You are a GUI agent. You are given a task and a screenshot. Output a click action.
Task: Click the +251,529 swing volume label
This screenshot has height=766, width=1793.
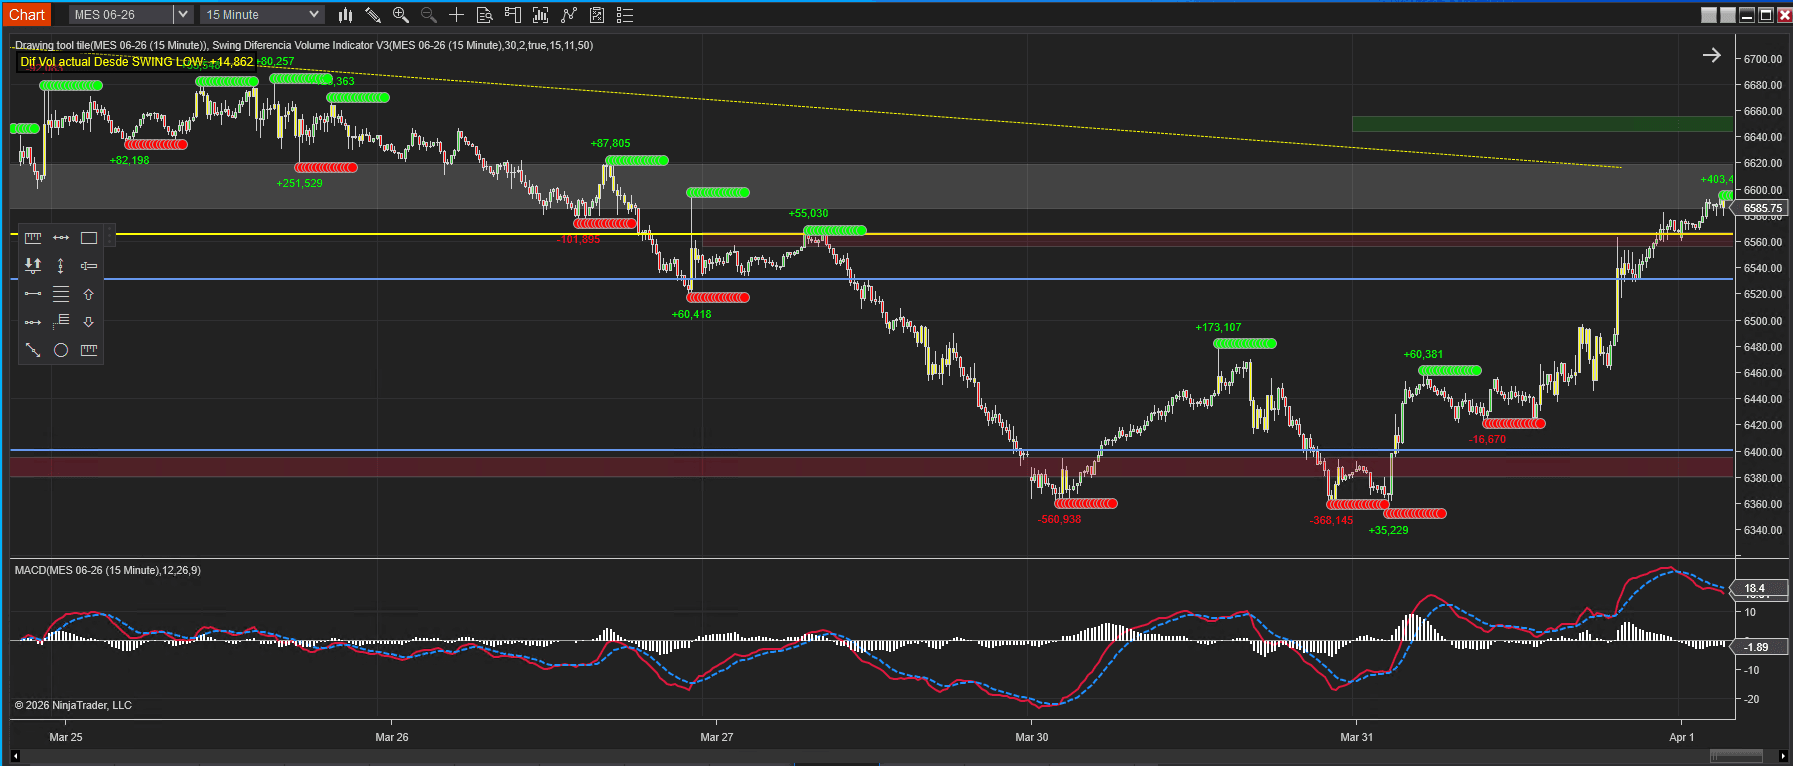coord(299,183)
